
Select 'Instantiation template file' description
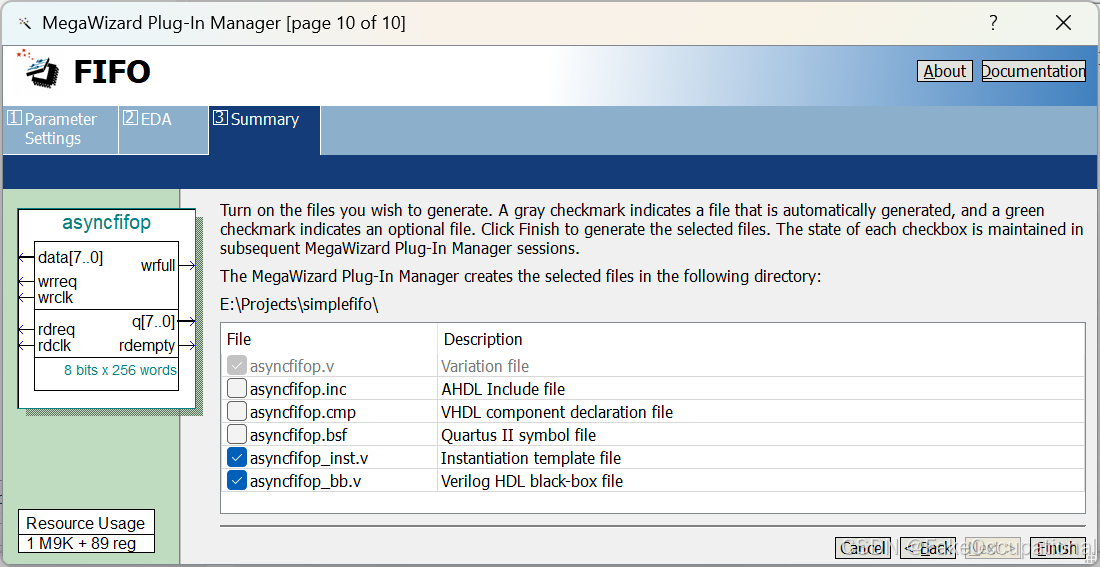click(x=531, y=458)
